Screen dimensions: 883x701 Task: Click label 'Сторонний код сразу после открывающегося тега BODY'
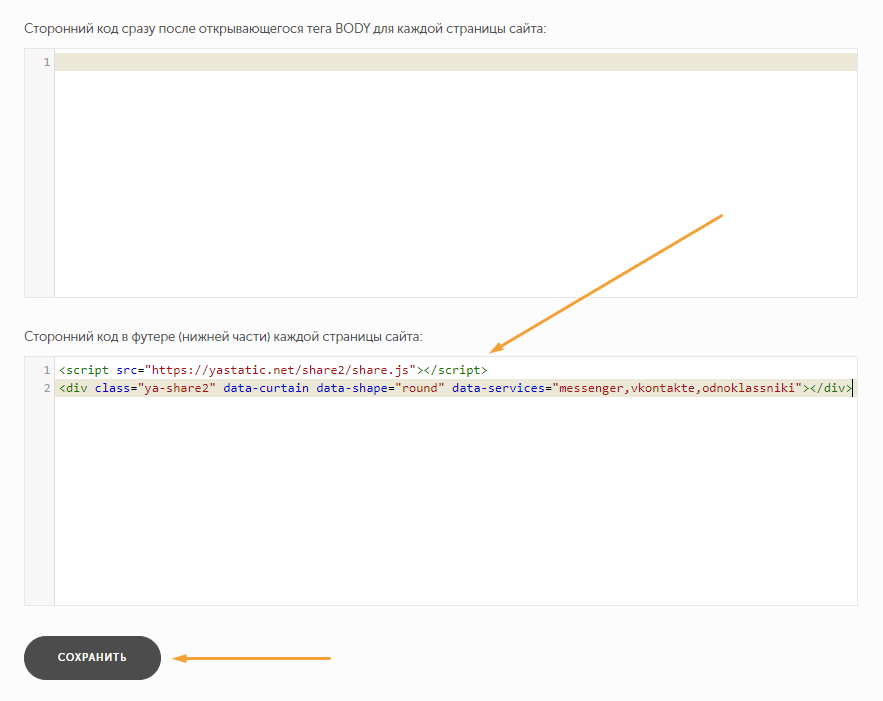click(x=285, y=28)
